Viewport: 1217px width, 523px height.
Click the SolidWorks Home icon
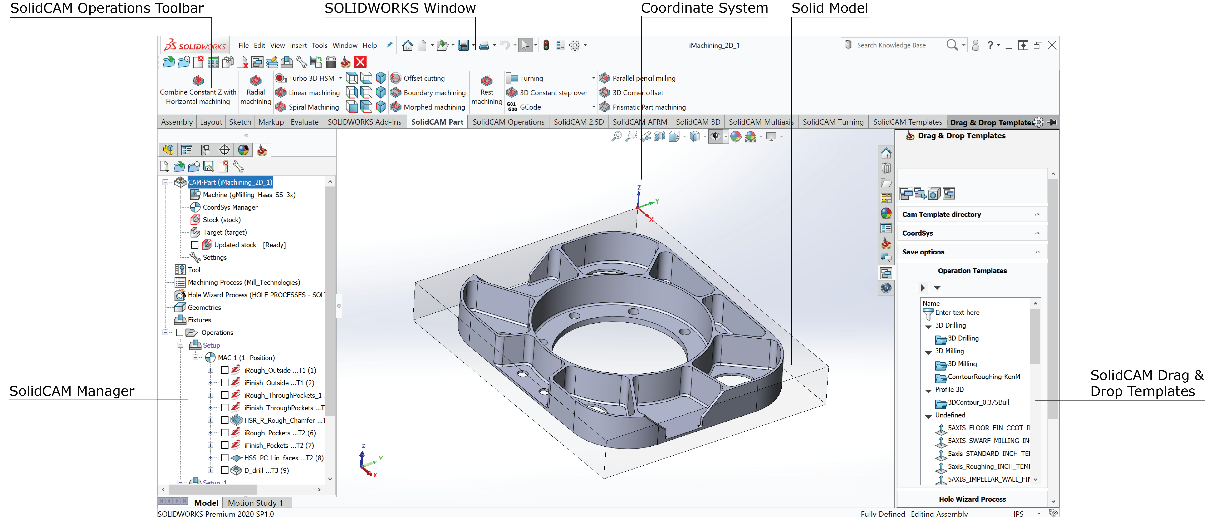pyautogui.click(x=407, y=45)
